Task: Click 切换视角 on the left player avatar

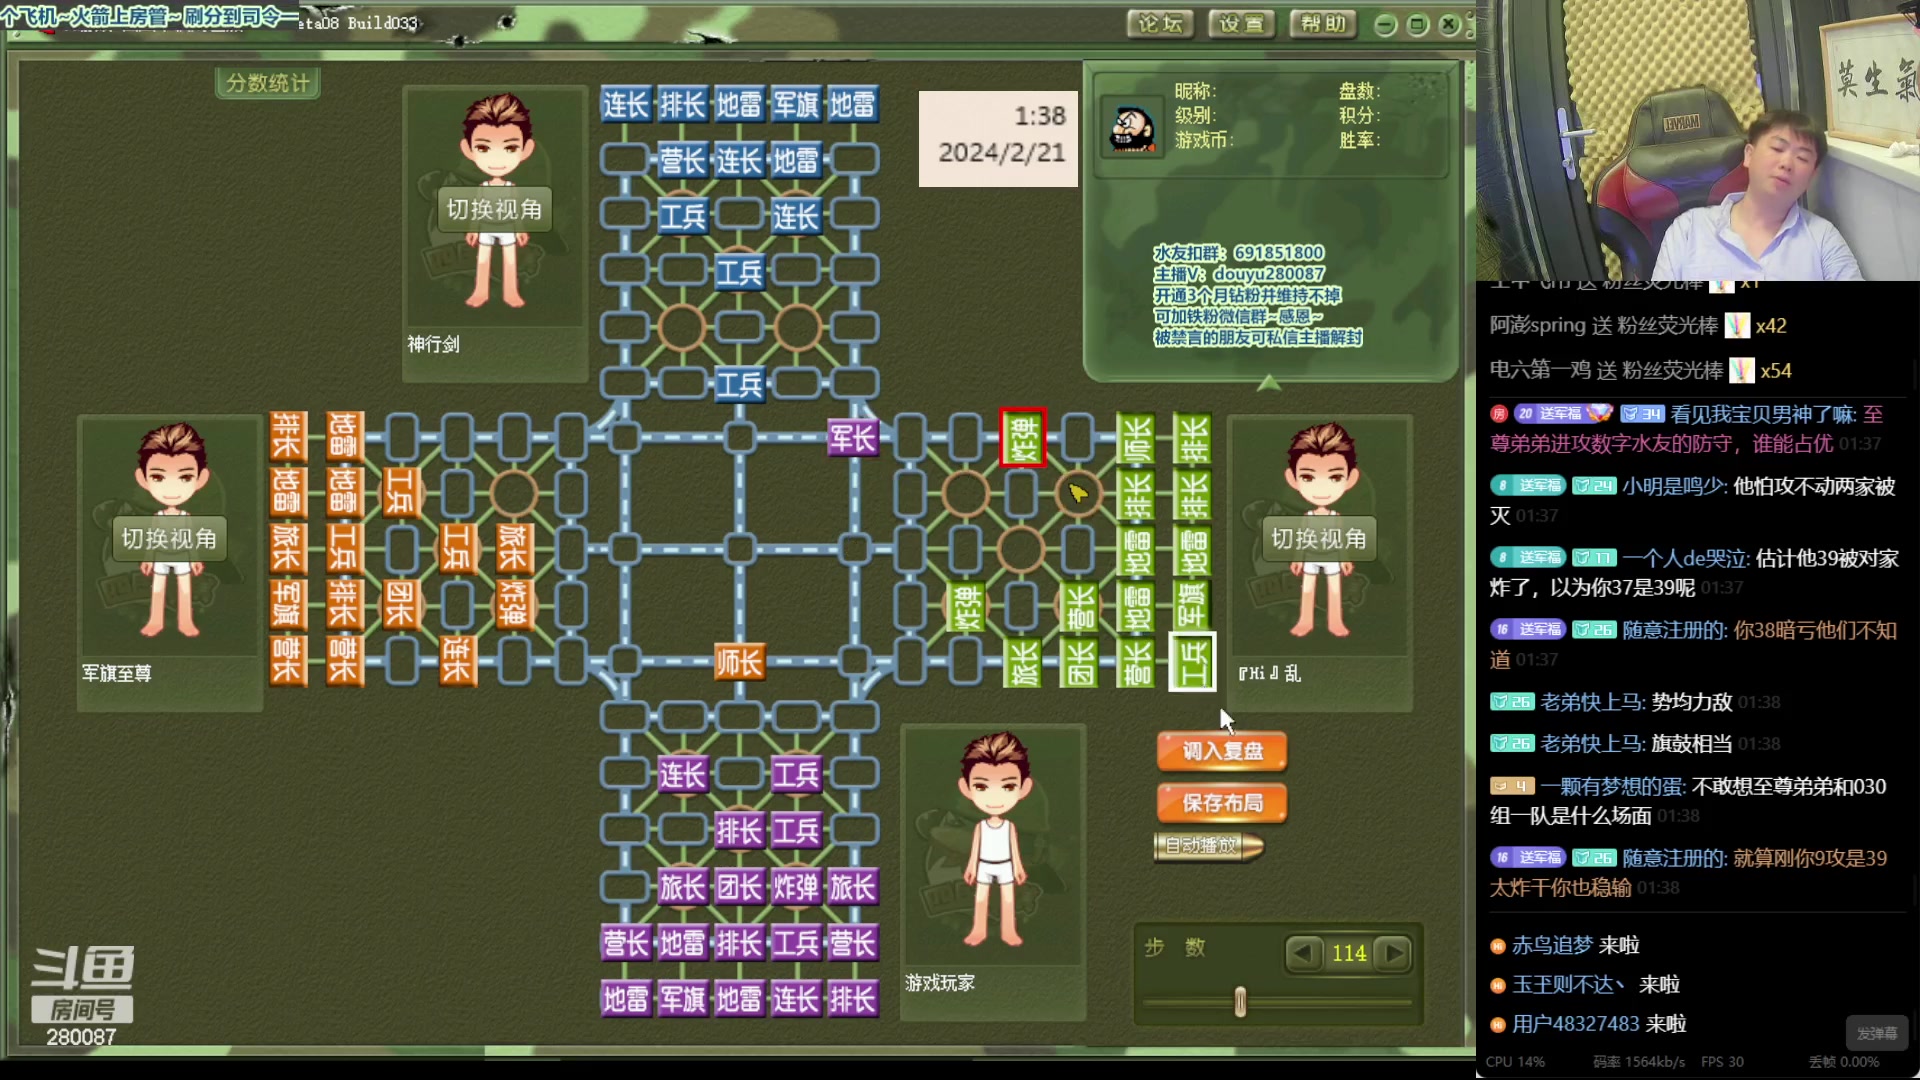Action: click(169, 539)
